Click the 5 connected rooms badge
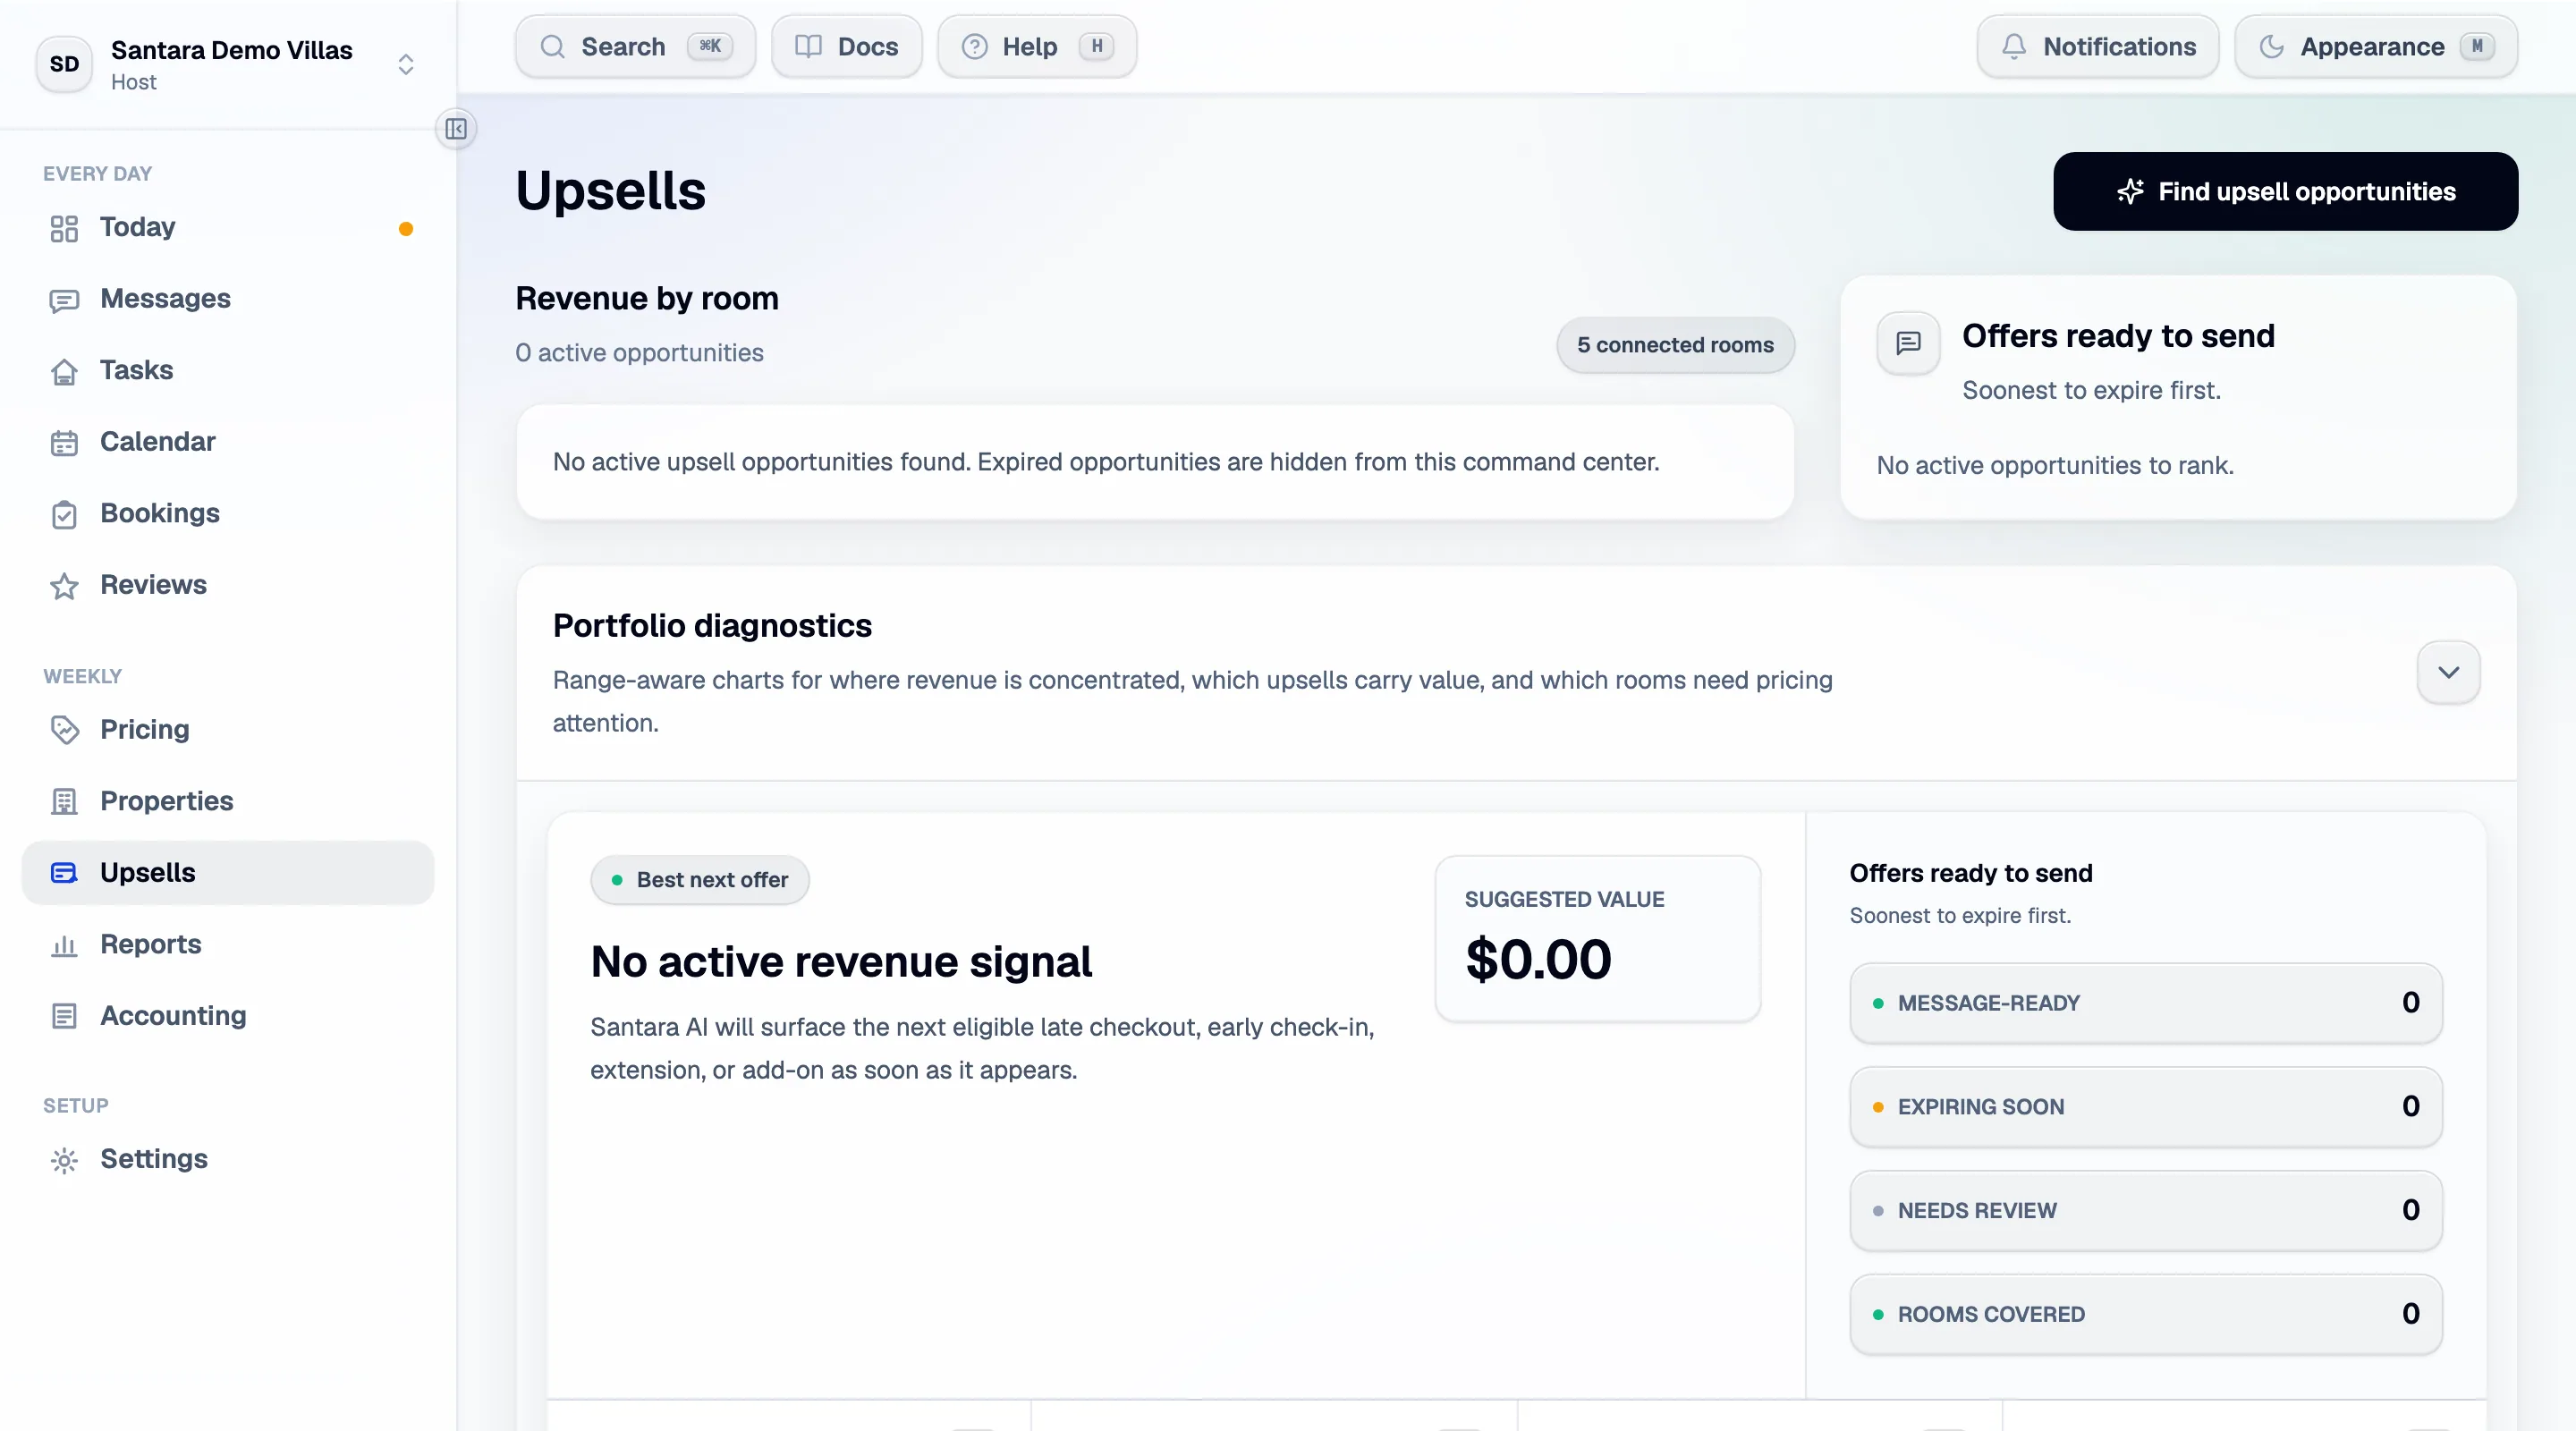This screenshot has height=1431, width=2576. [1675, 345]
